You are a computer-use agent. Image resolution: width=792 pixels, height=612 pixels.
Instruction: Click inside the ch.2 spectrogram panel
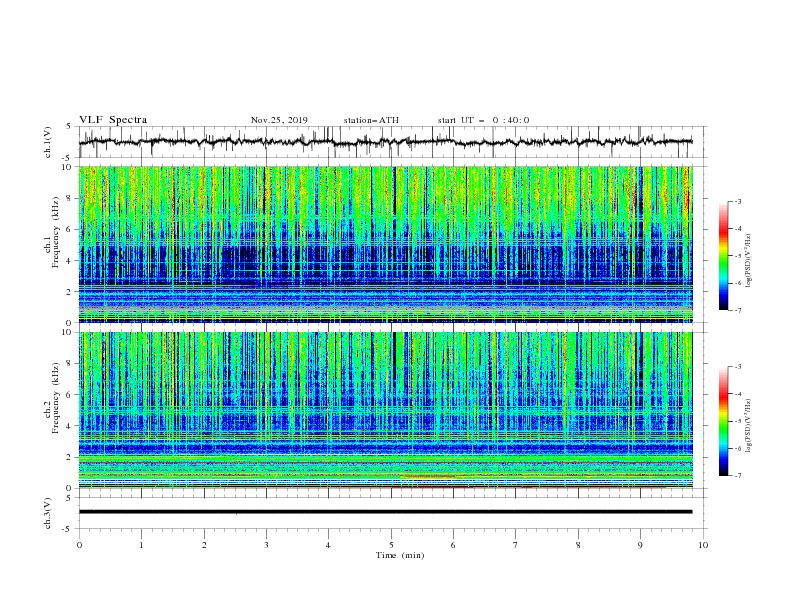386,410
